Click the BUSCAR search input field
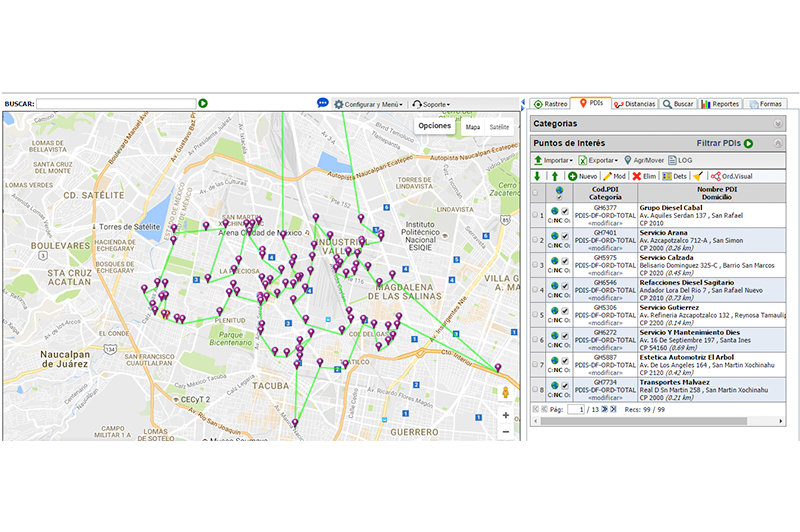 coord(116,104)
